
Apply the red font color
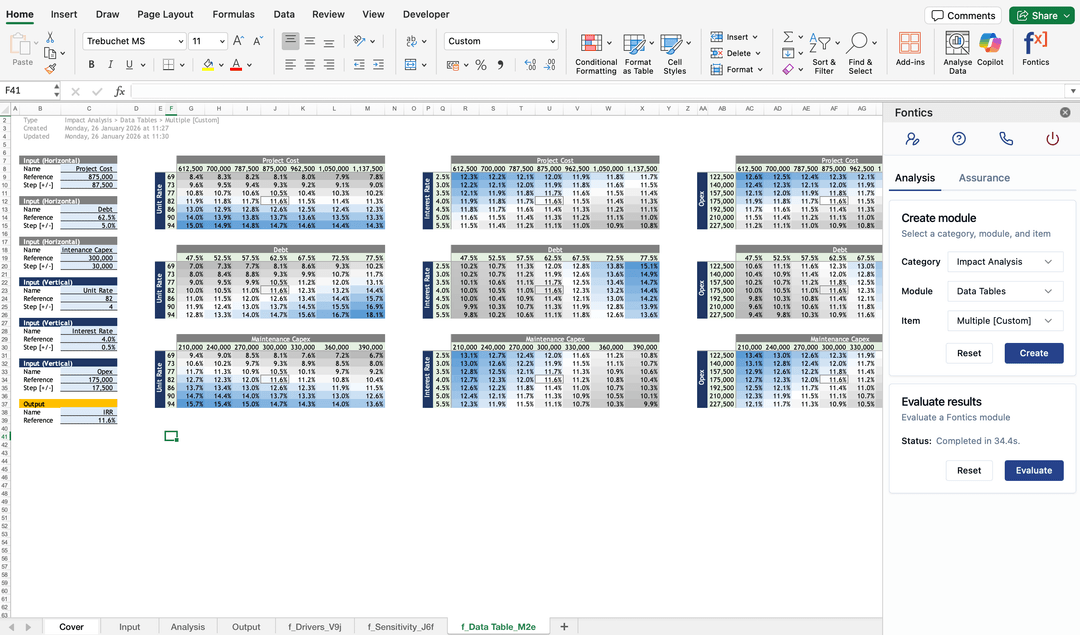(236, 65)
